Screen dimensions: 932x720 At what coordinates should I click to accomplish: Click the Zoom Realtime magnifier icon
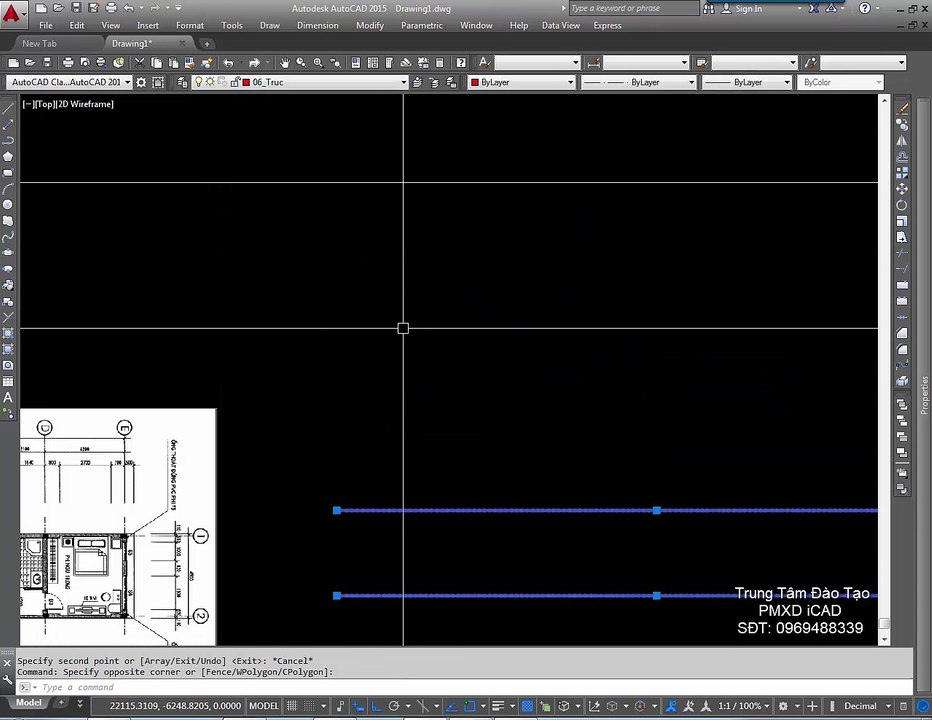(x=301, y=62)
